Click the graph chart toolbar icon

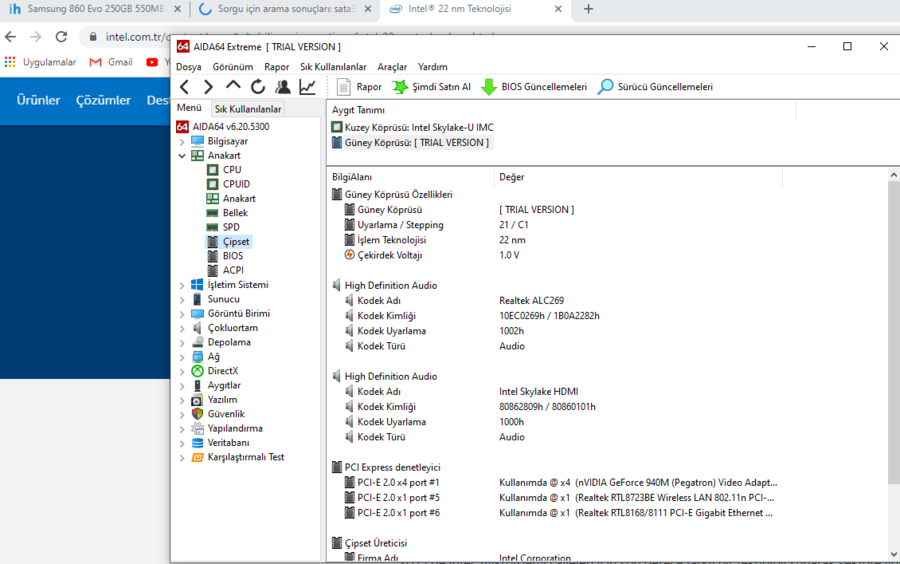coord(307,87)
